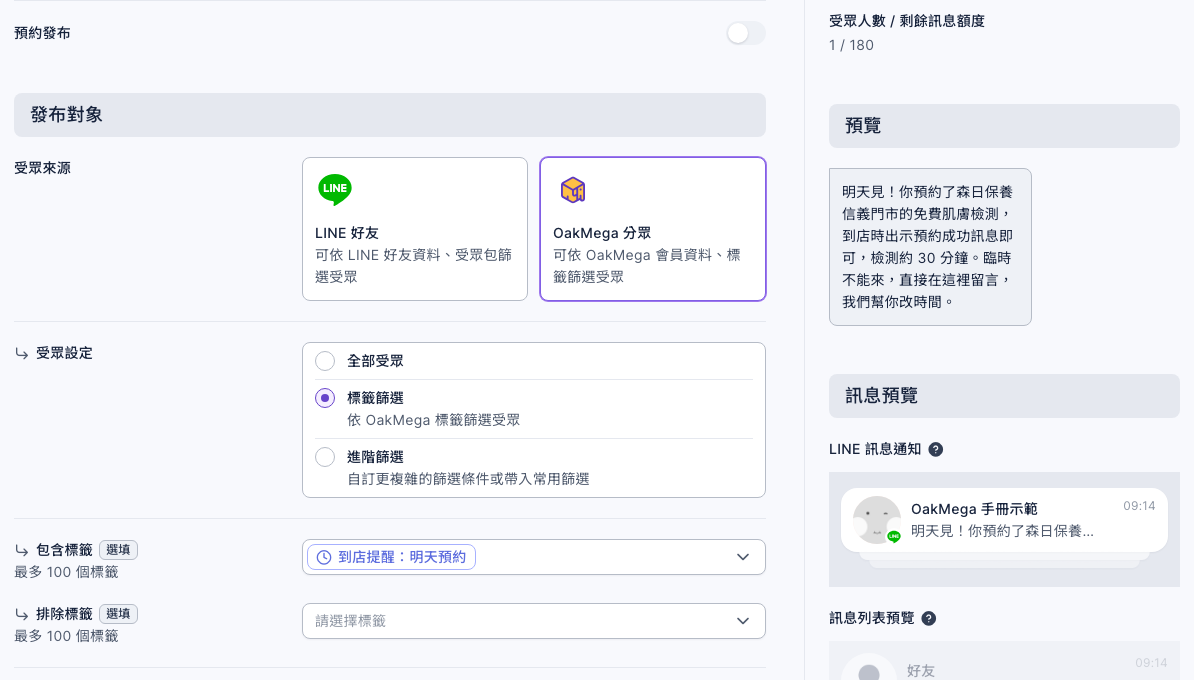1194x680 pixels.
Task: Open the 包含標籤 tag dropdown arrow
Action: 743,557
